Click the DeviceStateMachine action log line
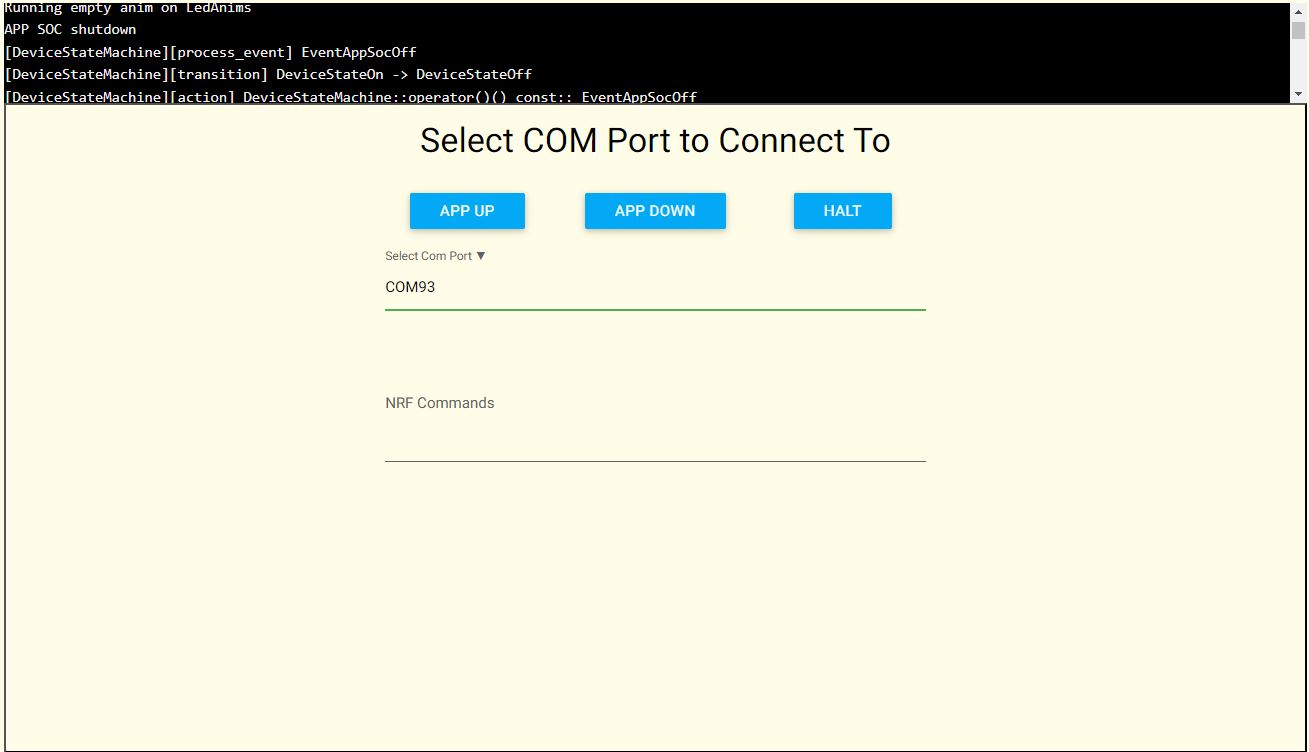1309x752 pixels. tap(350, 97)
